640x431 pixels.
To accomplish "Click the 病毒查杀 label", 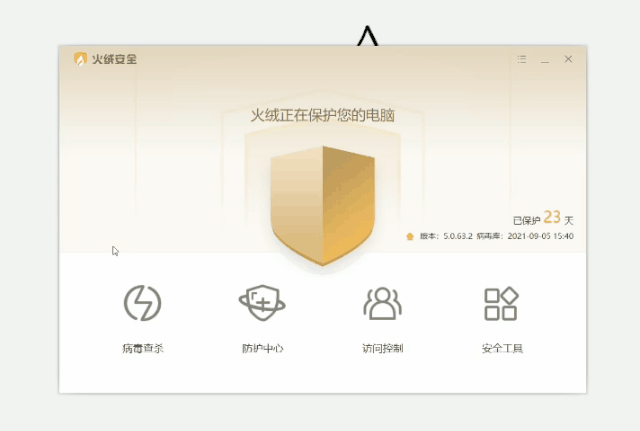I will pyautogui.click(x=142, y=348).
